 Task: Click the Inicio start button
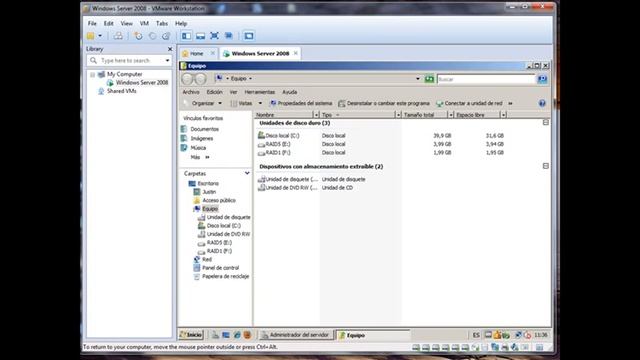coord(191,335)
